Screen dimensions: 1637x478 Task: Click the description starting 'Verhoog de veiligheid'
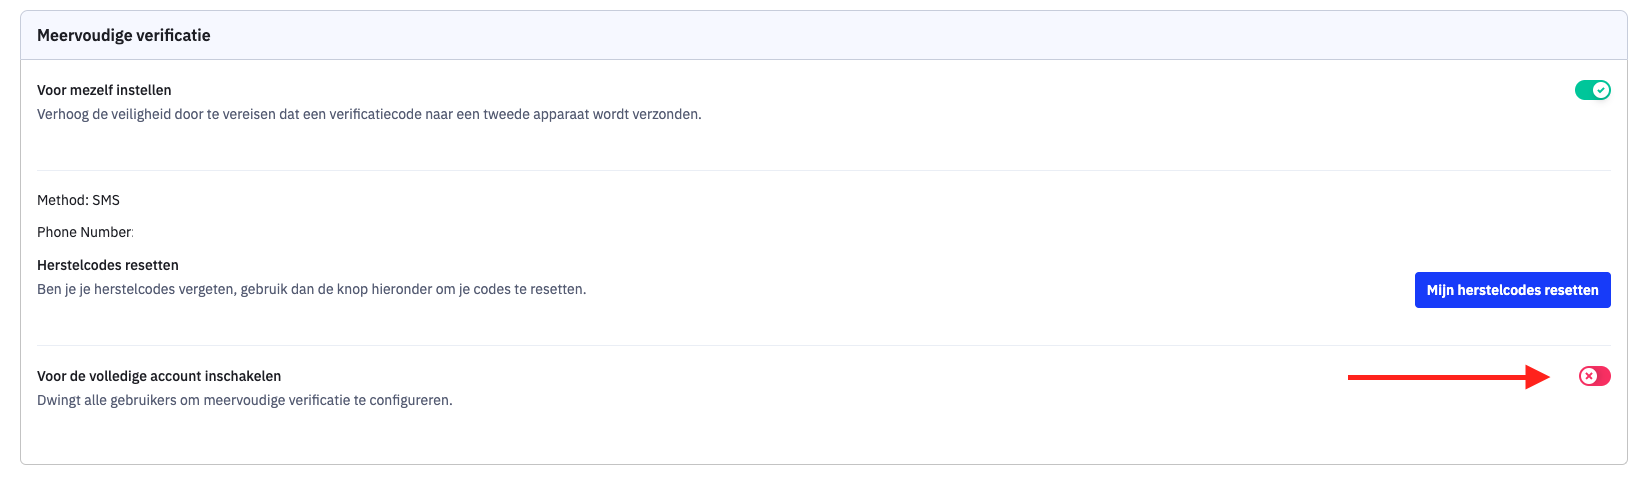369,114
